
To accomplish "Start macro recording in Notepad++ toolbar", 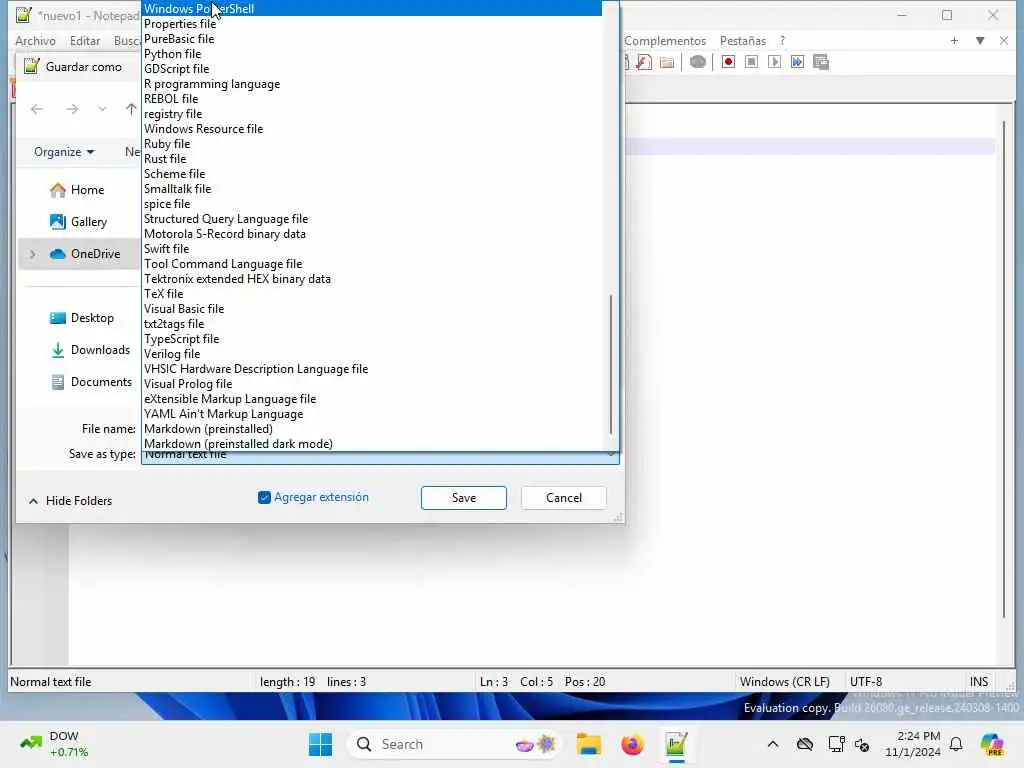I will coord(728,62).
